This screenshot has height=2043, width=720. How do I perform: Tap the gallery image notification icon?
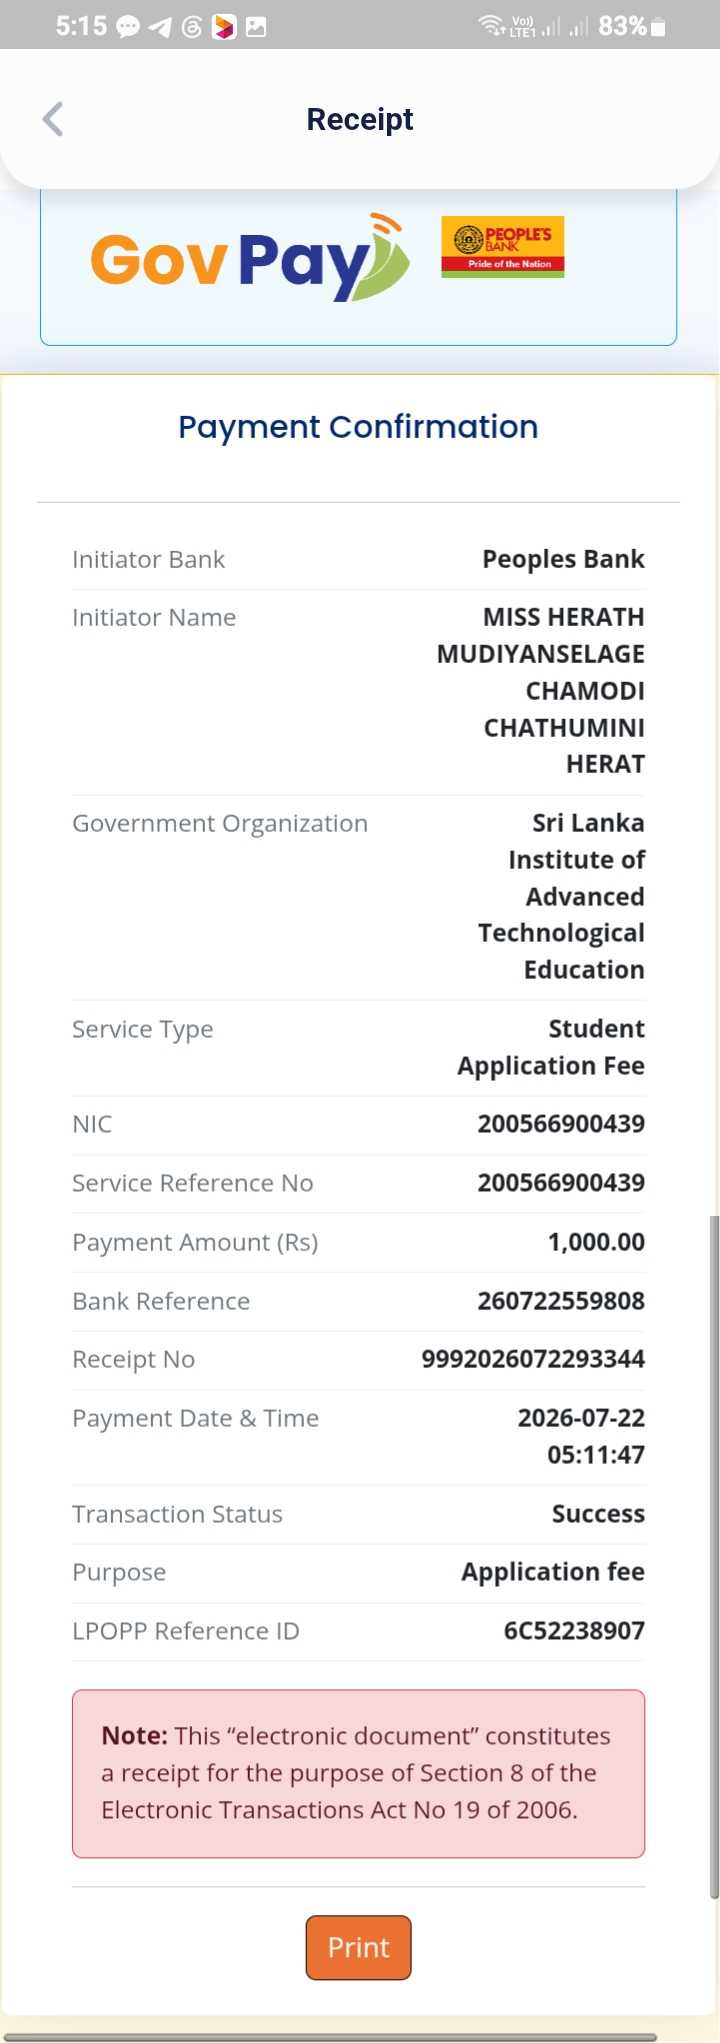[256, 27]
